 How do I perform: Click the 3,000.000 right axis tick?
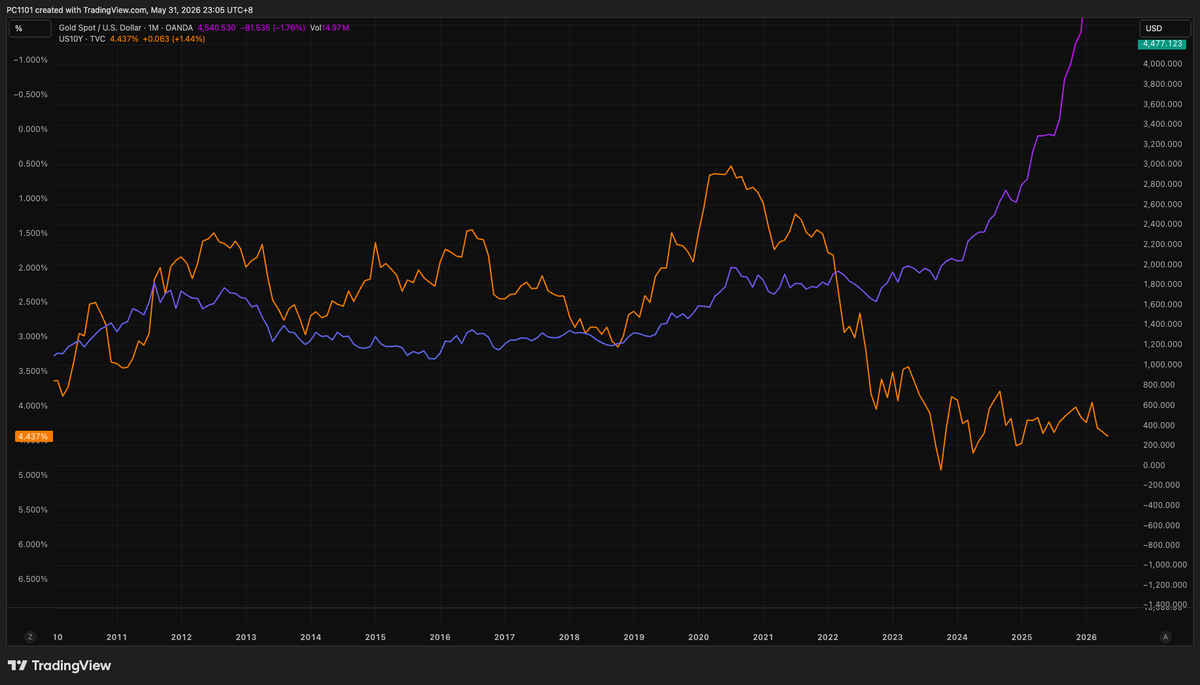(1164, 164)
